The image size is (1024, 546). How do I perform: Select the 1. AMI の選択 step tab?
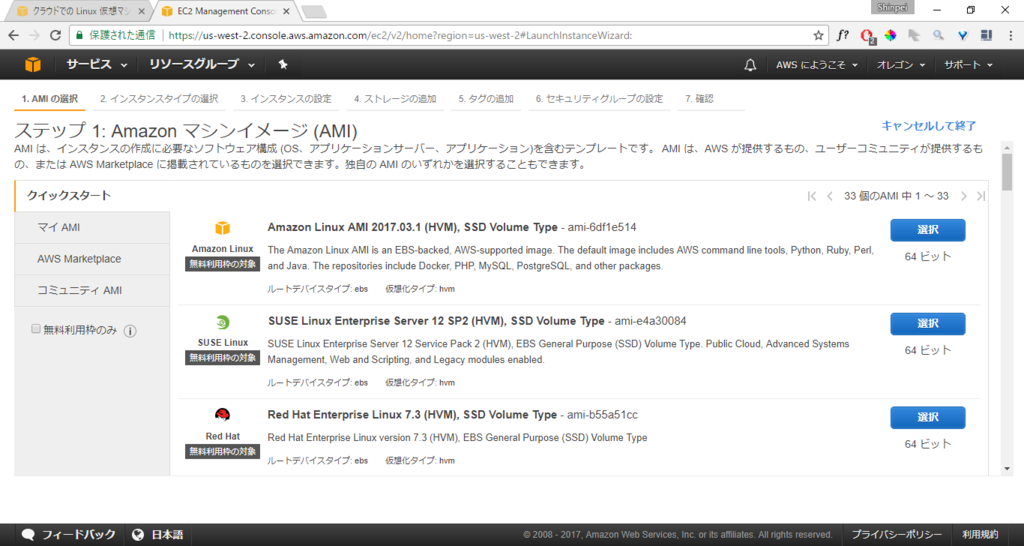tap(50, 99)
